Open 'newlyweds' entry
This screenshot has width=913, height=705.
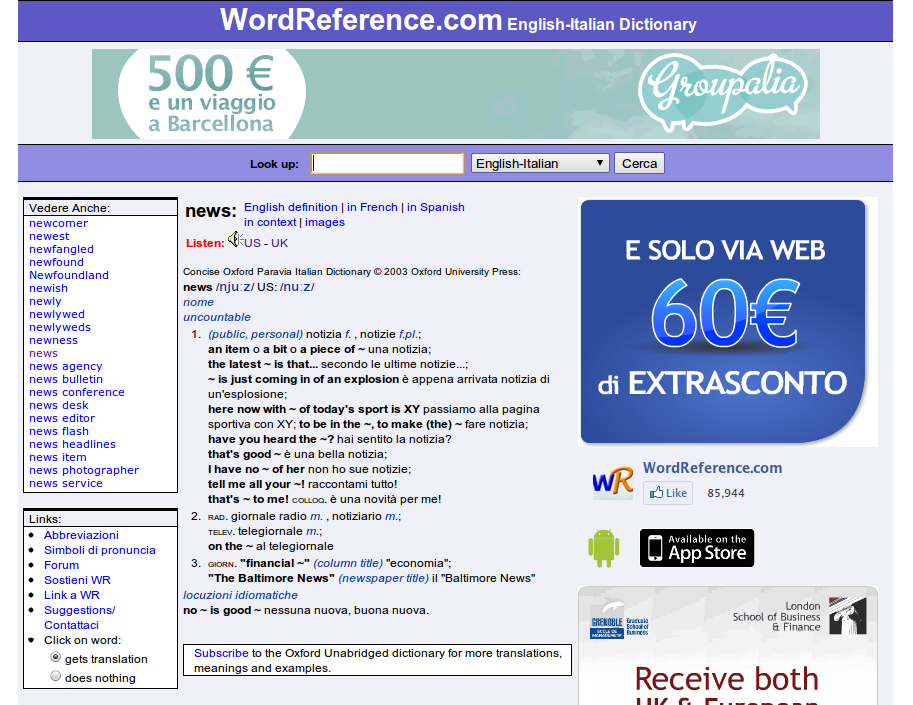(60, 327)
